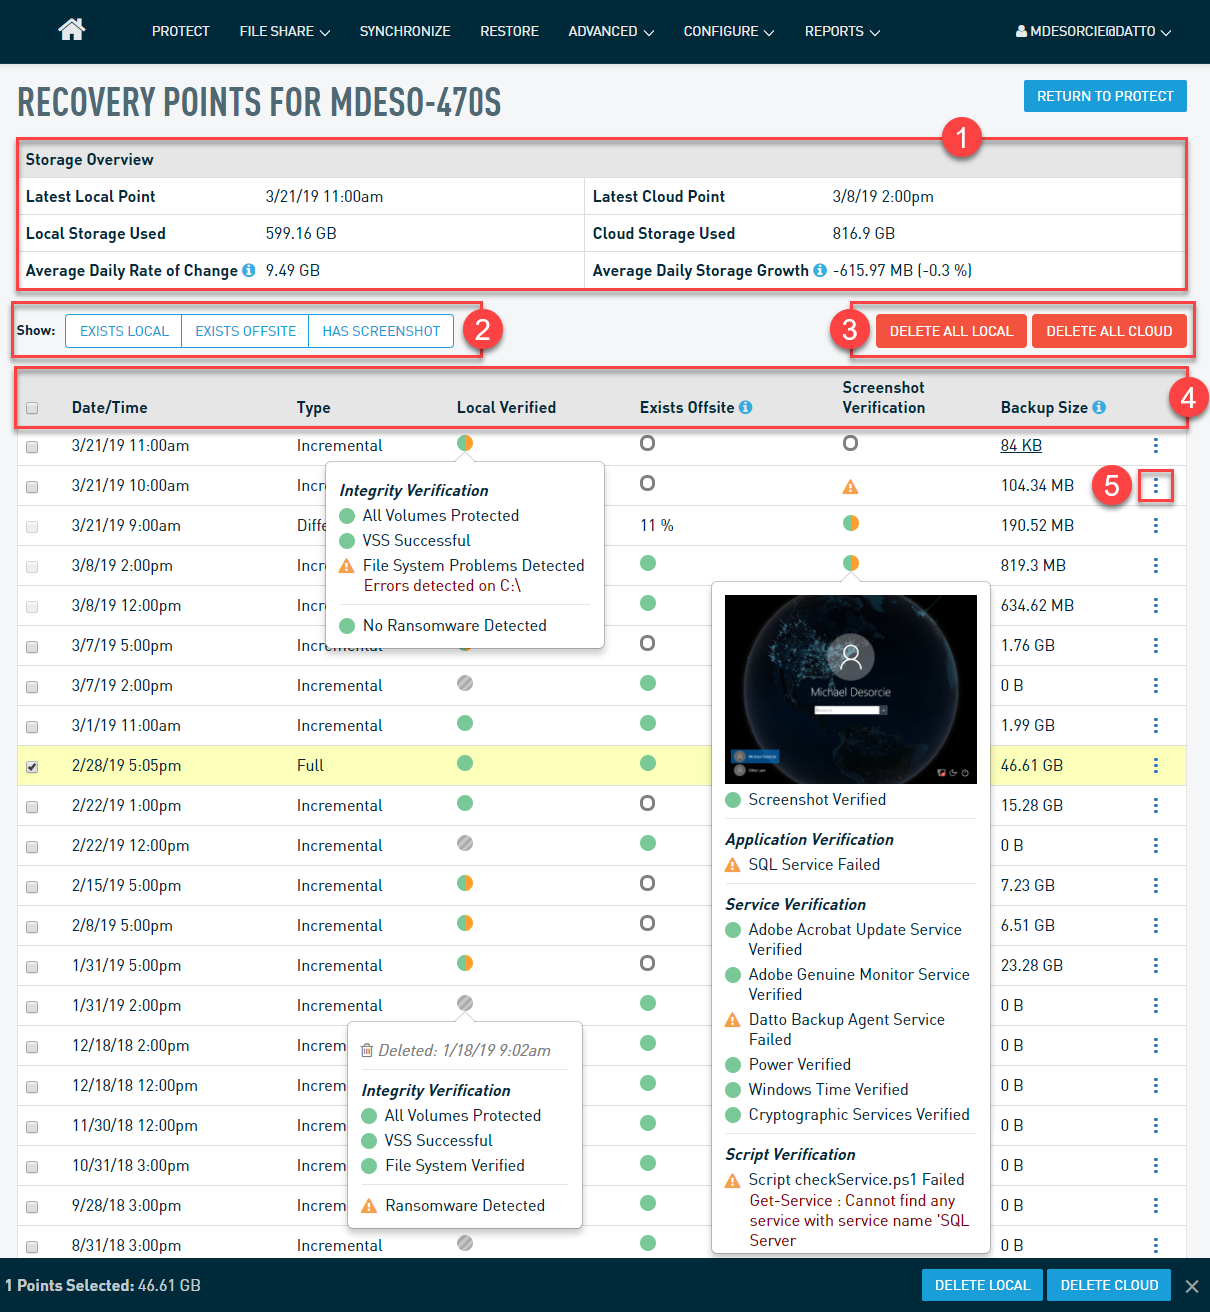Click the info icon next to Exists Offsite header
This screenshot has width=1210, height=1312.
coord(745,407)
